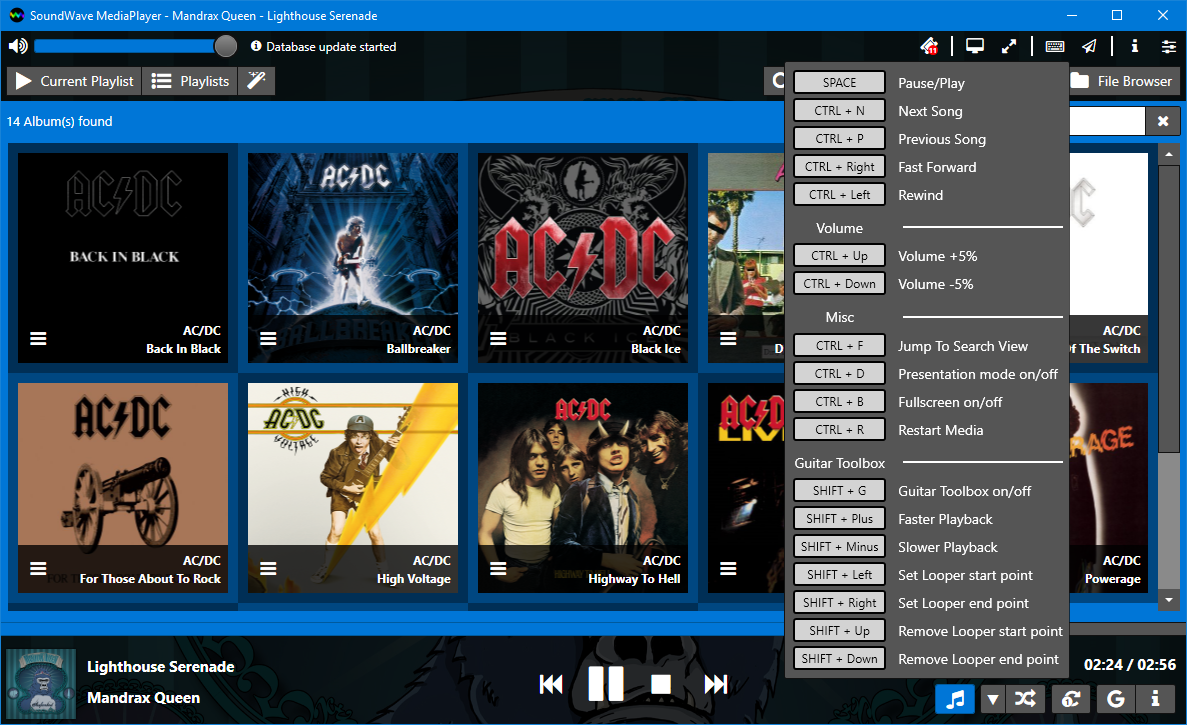Switch to the Current Playlist tab
The width and height of the screenshot is (1187, 725).
click(74, 81)
